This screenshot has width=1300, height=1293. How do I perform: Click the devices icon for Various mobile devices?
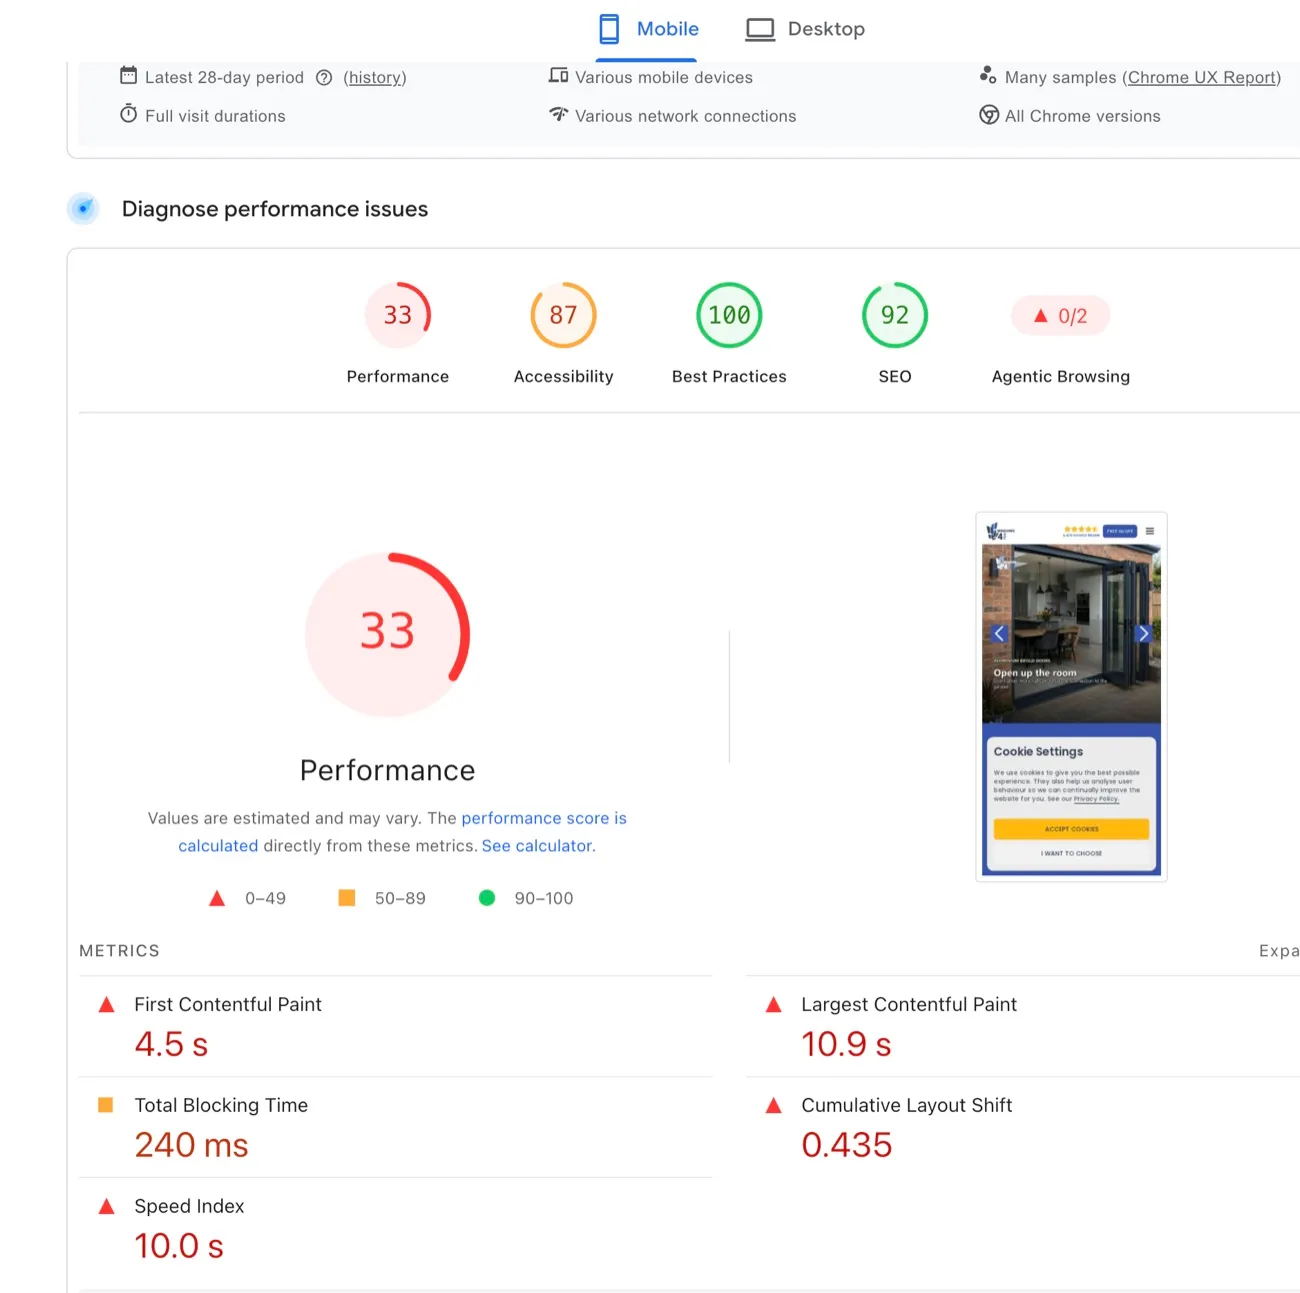558,75
